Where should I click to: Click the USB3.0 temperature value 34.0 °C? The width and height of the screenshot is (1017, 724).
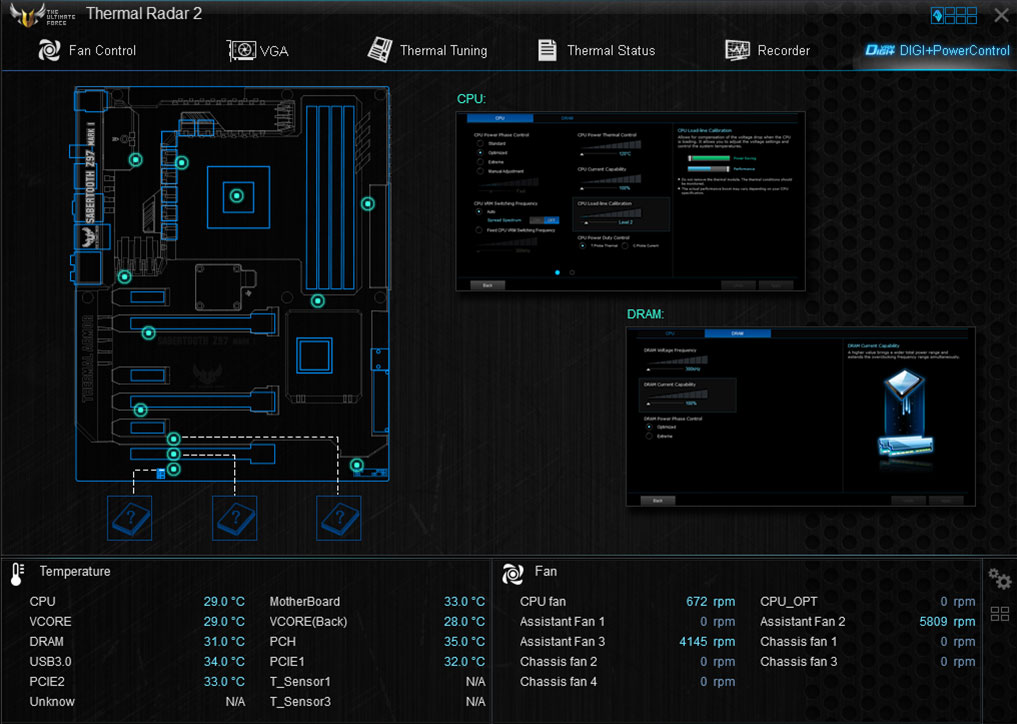tap(224, 662)
